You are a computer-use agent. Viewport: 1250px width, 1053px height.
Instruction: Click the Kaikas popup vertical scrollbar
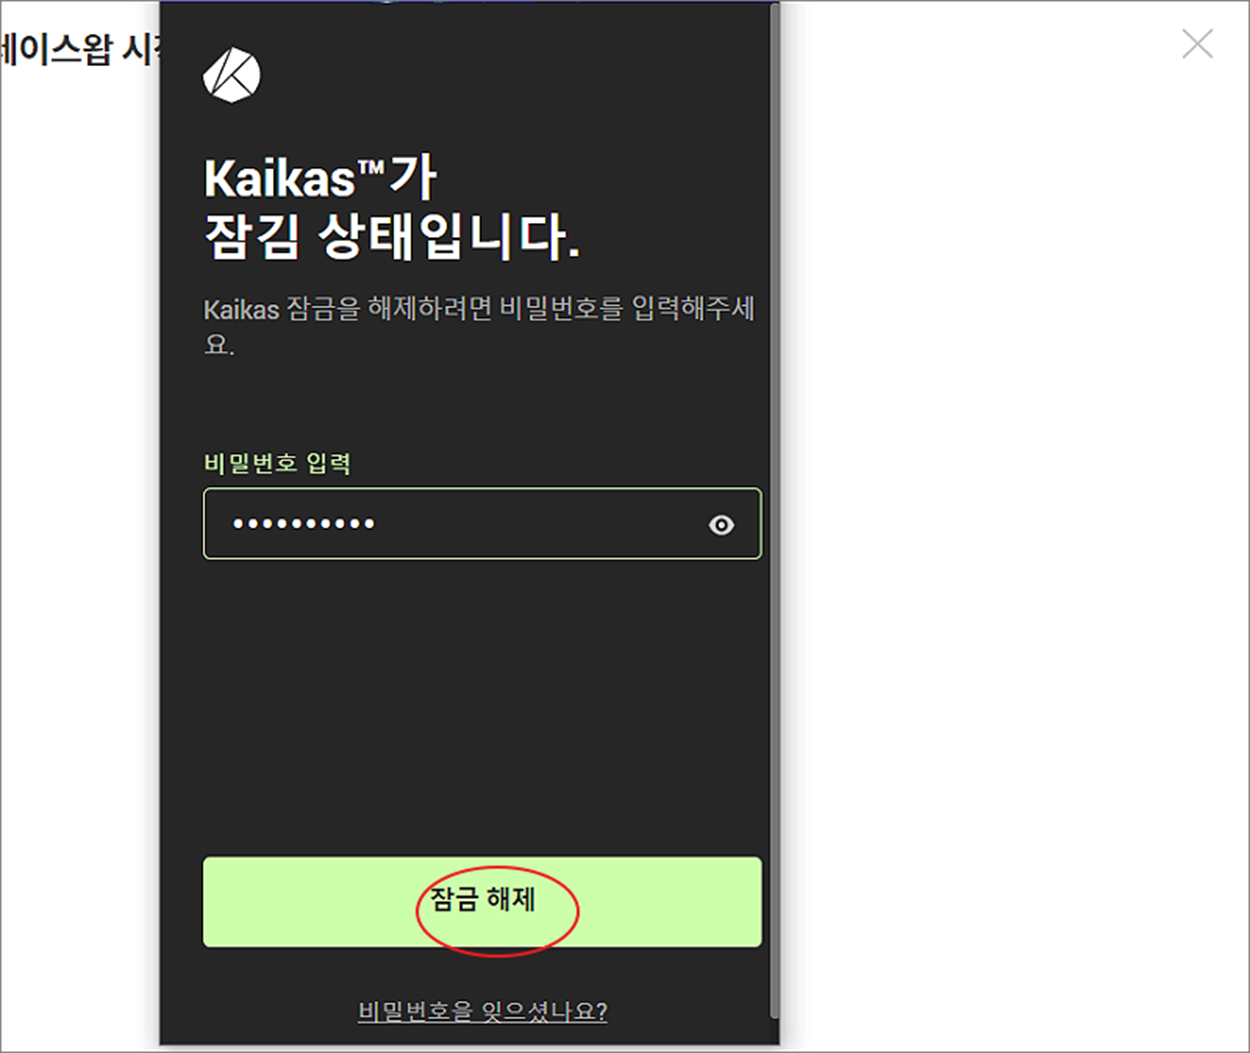774,510
